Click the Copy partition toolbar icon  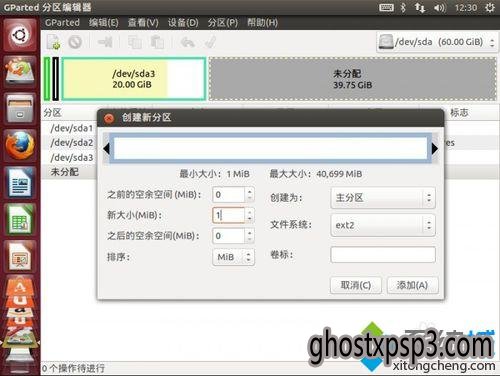pyautogui.click(x=135, y=42)
